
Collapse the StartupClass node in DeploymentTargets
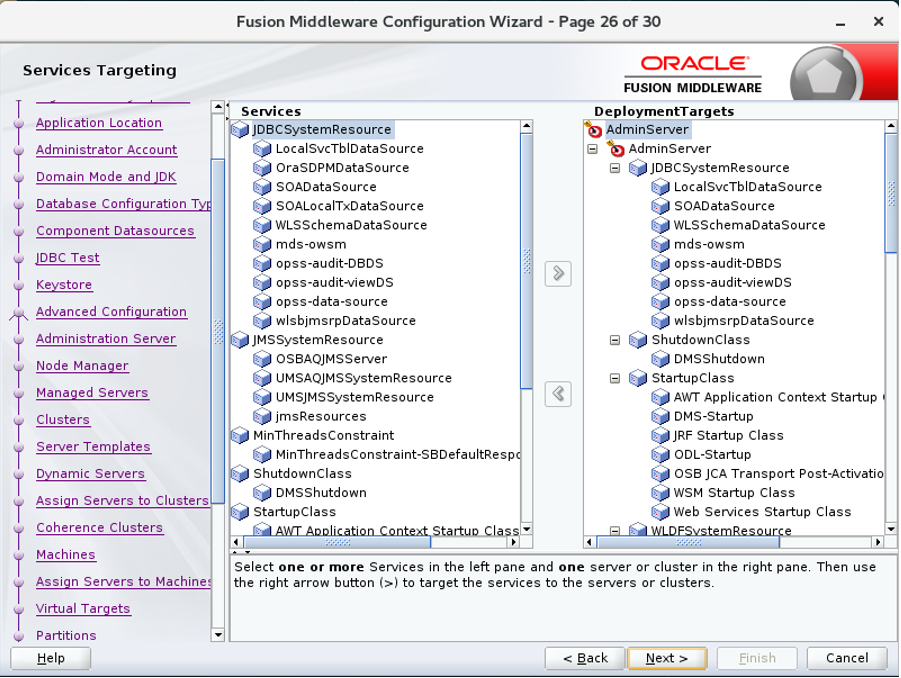coord(615,379)
